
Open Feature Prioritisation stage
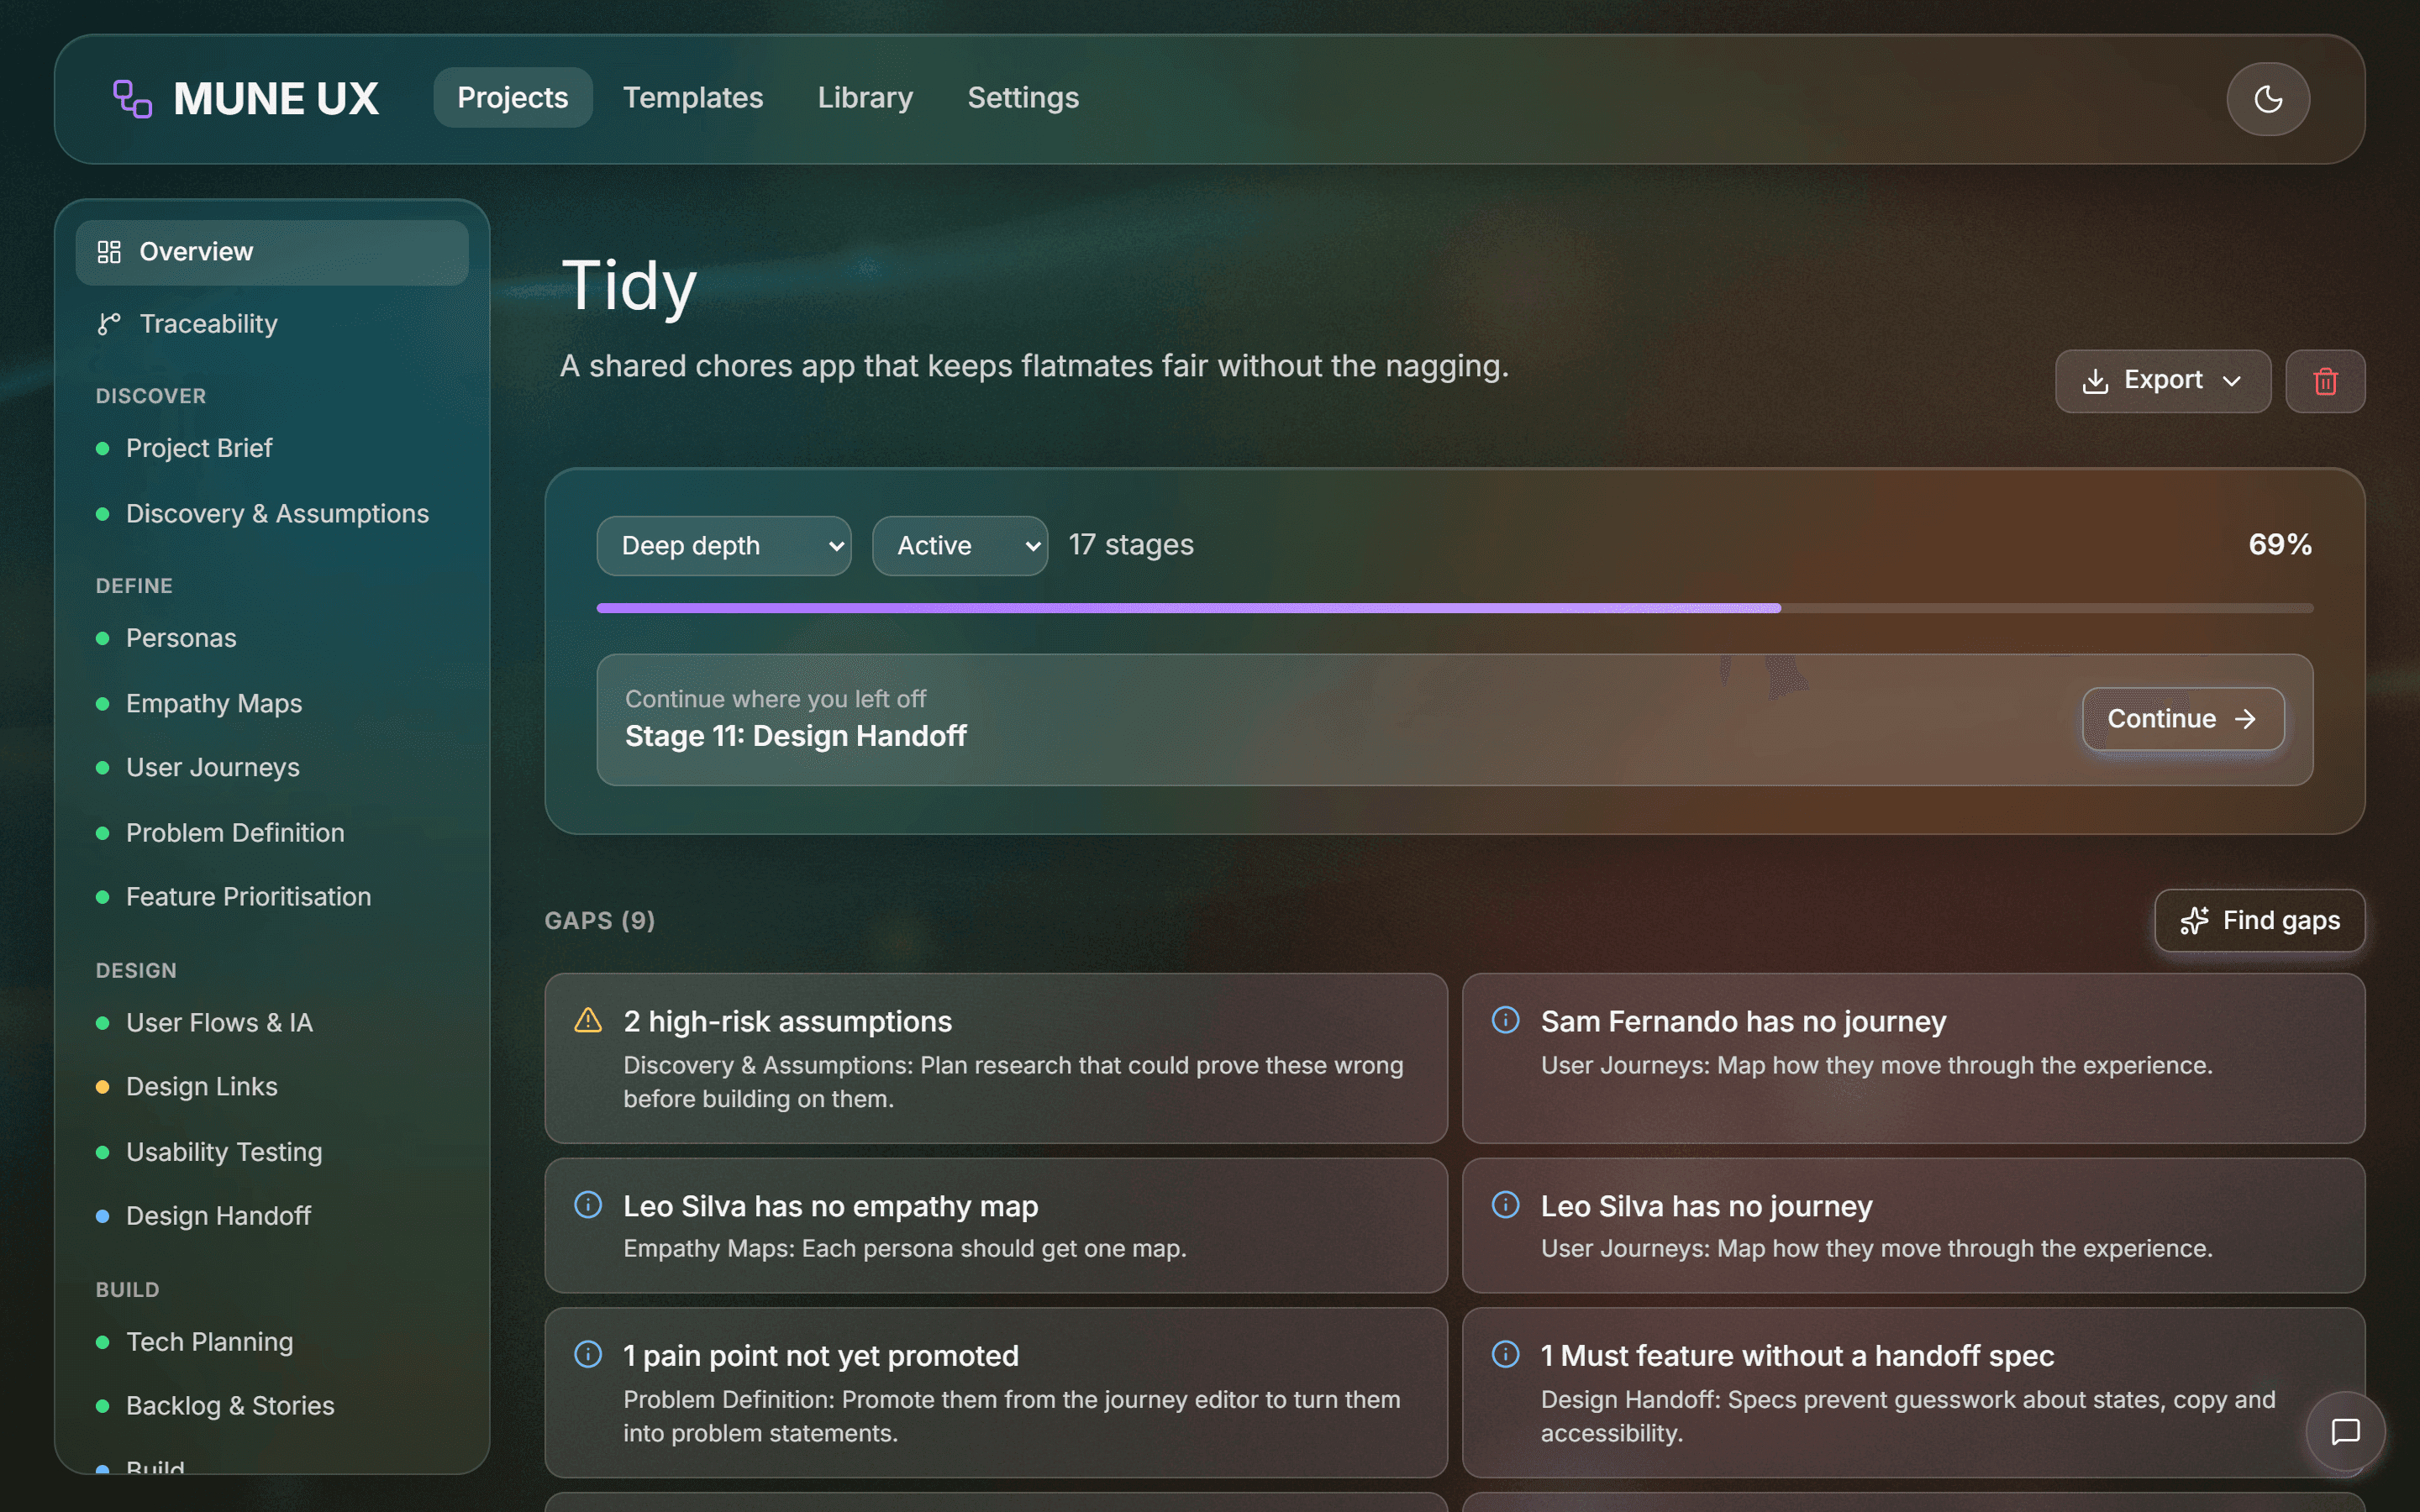pyautogui.click(x=272, y=897)
